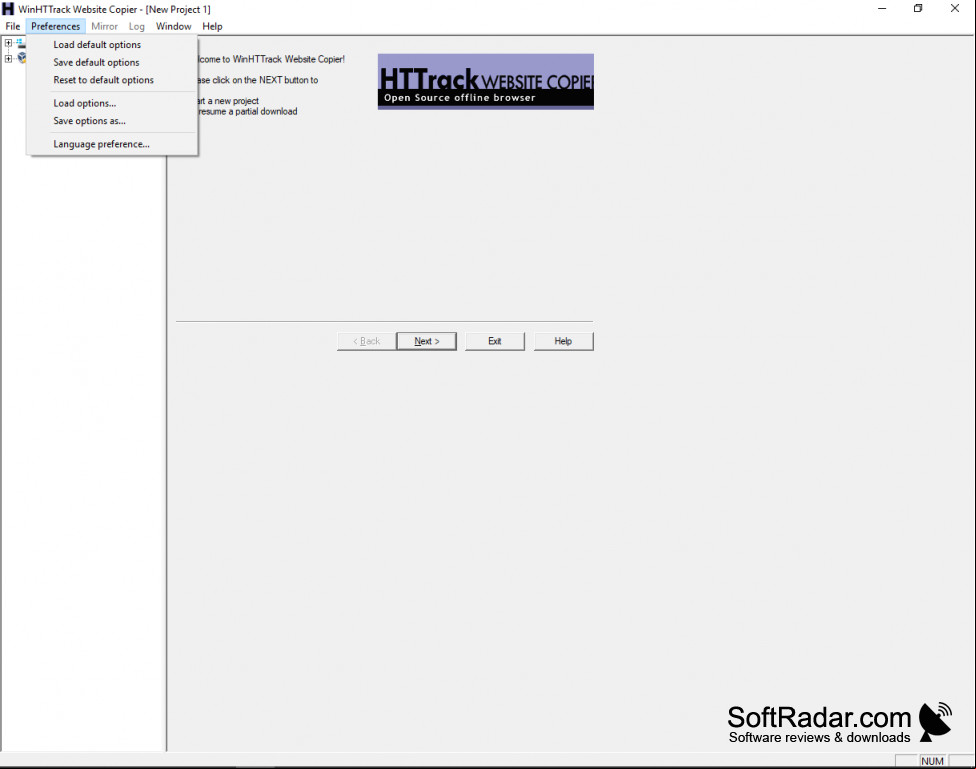
Task: Click the Help button beside Exit
Action: (x=563, y=341)
